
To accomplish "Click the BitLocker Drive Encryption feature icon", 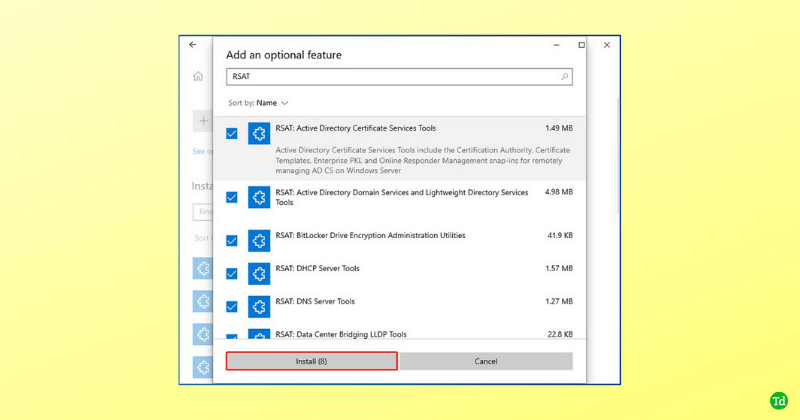I will [x=259, y=240].
